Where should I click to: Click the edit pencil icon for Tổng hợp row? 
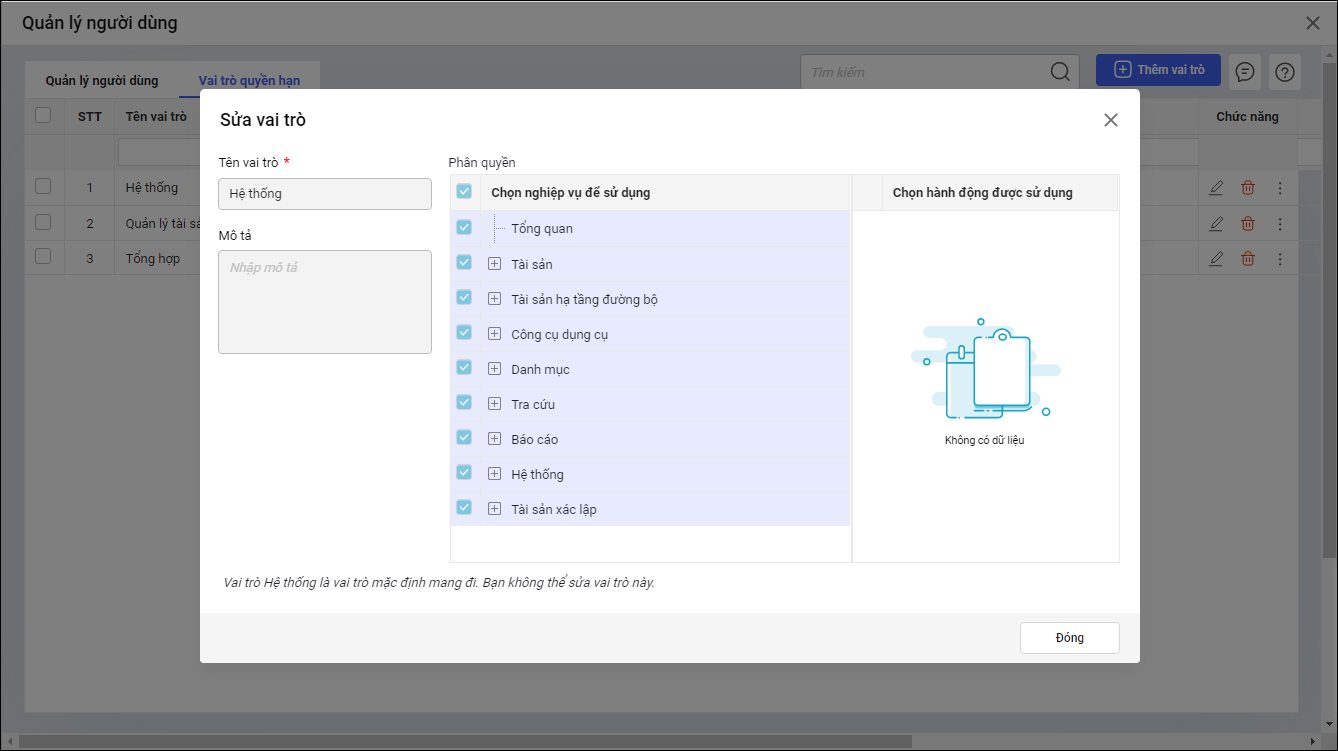tap(1216, 259)
